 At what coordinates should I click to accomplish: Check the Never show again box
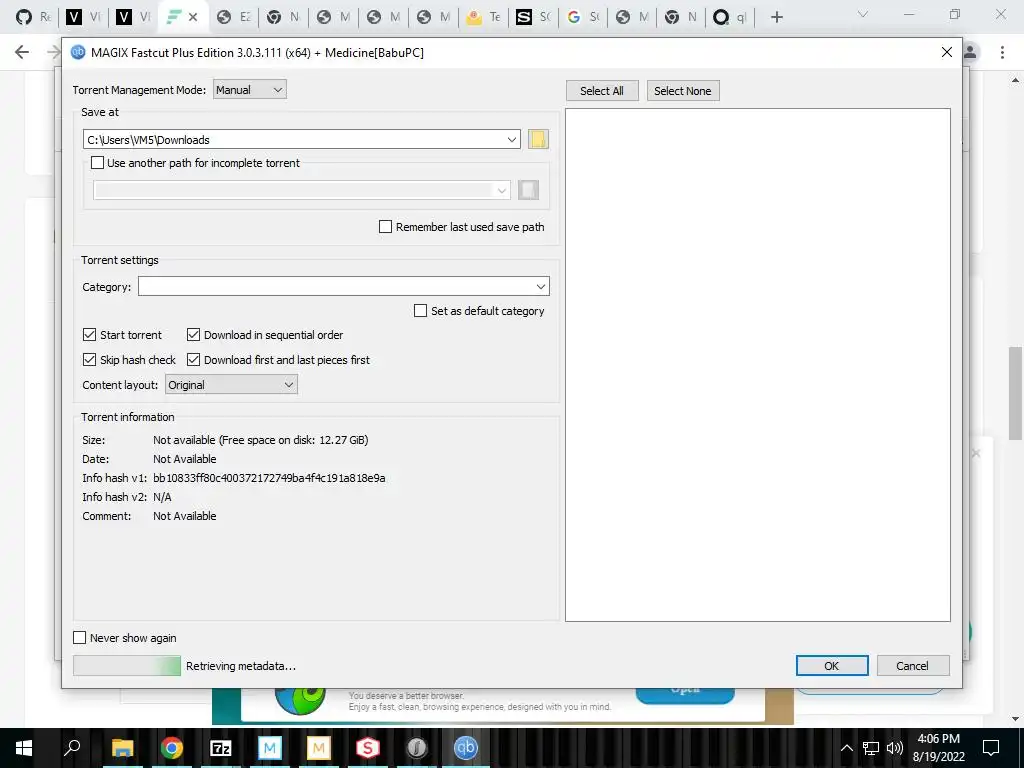point(80,637)
